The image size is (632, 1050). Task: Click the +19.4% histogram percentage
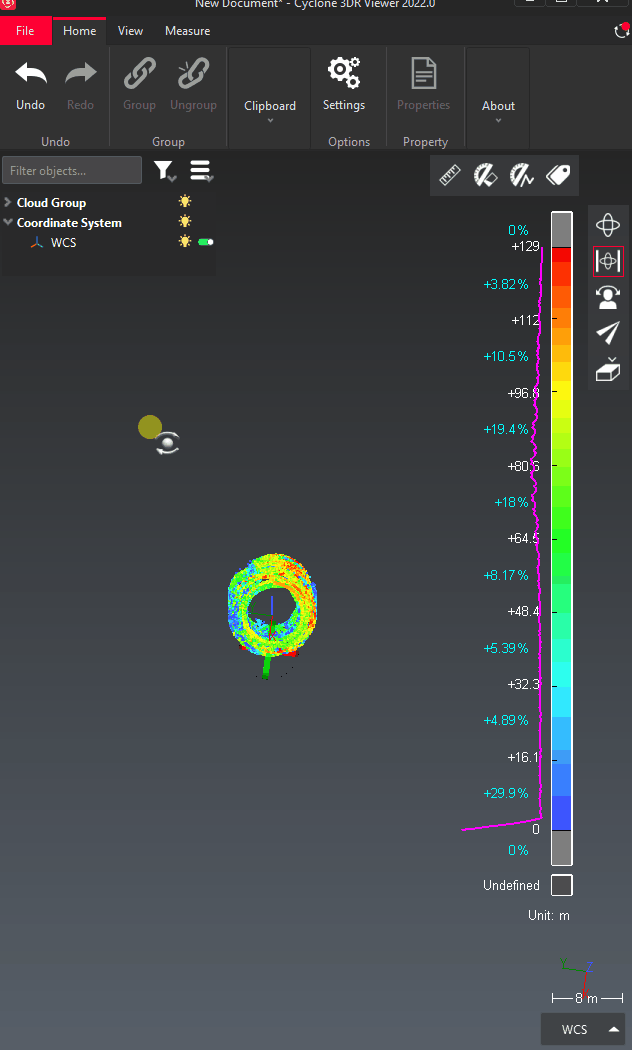click(505, 429)
